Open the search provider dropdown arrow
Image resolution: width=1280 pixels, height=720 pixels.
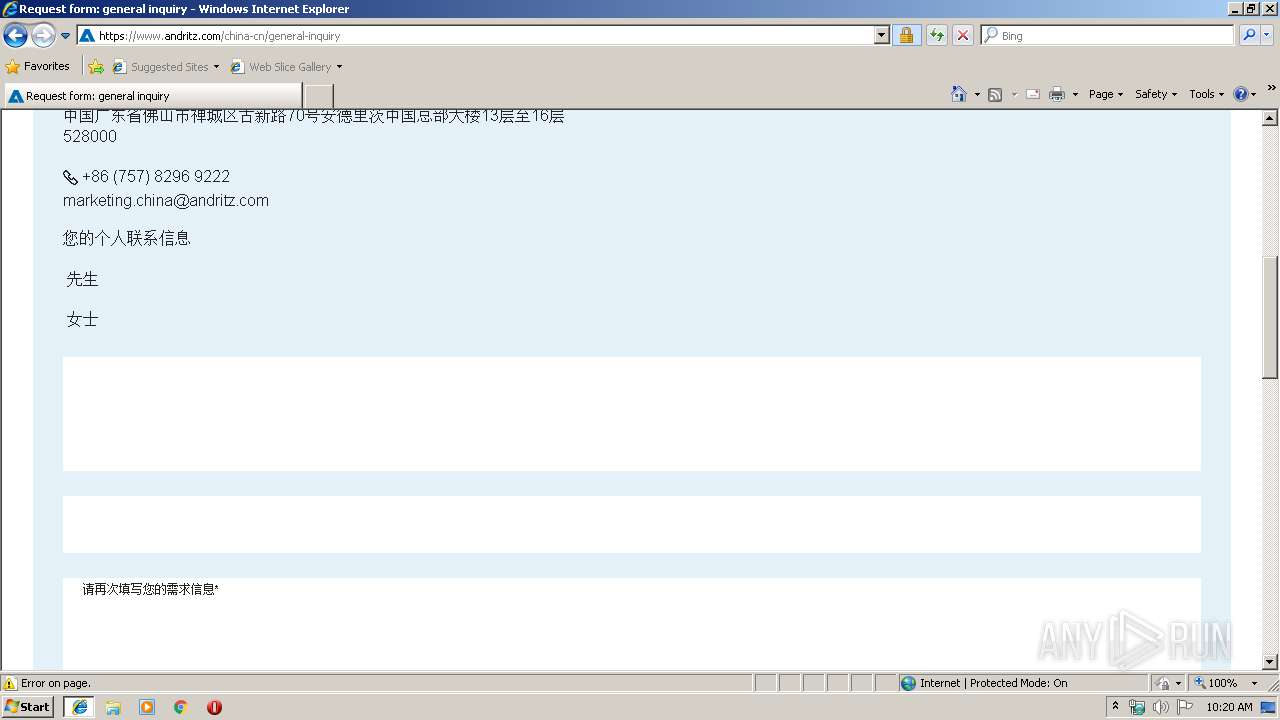1267,35
